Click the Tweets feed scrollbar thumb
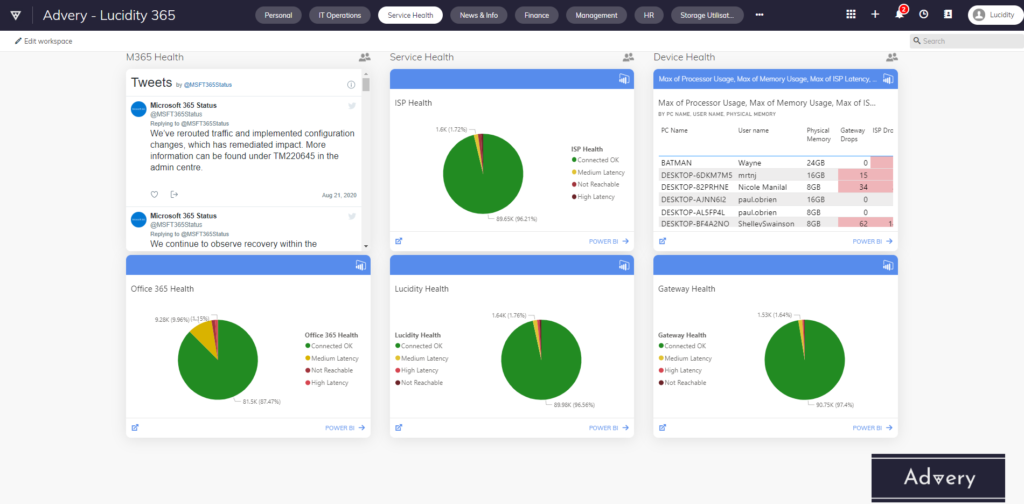Image resolution: width=1024 pixels, height=504 pixels. click(366, 85)
